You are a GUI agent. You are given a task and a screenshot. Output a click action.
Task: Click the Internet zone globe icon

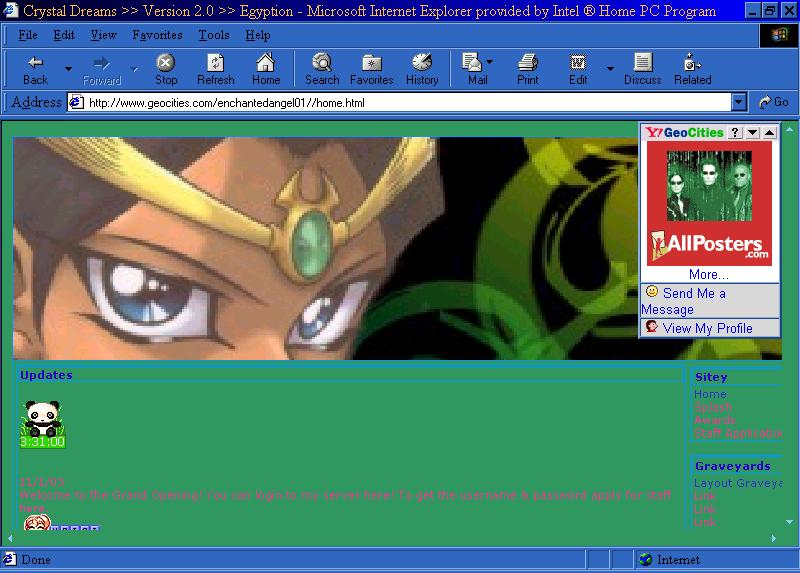645,560
